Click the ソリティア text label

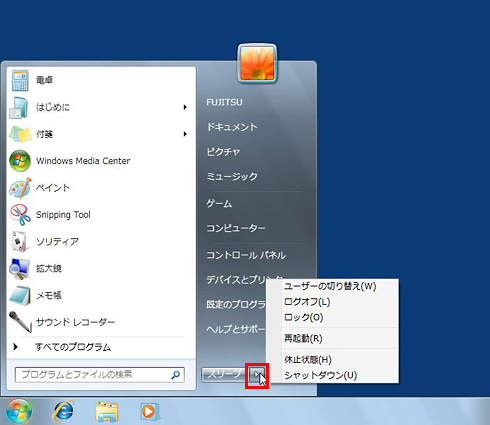point(57,242)
